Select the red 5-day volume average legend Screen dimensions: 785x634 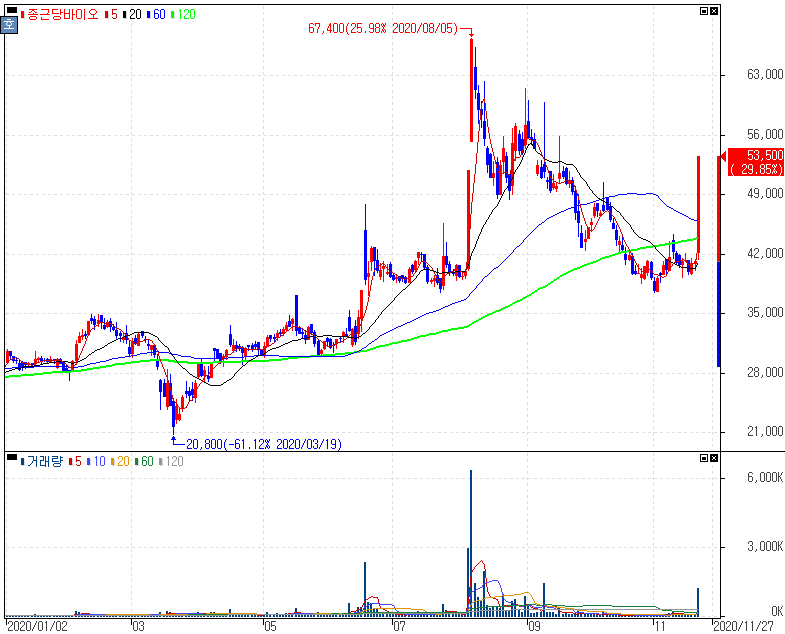[75, 461]
